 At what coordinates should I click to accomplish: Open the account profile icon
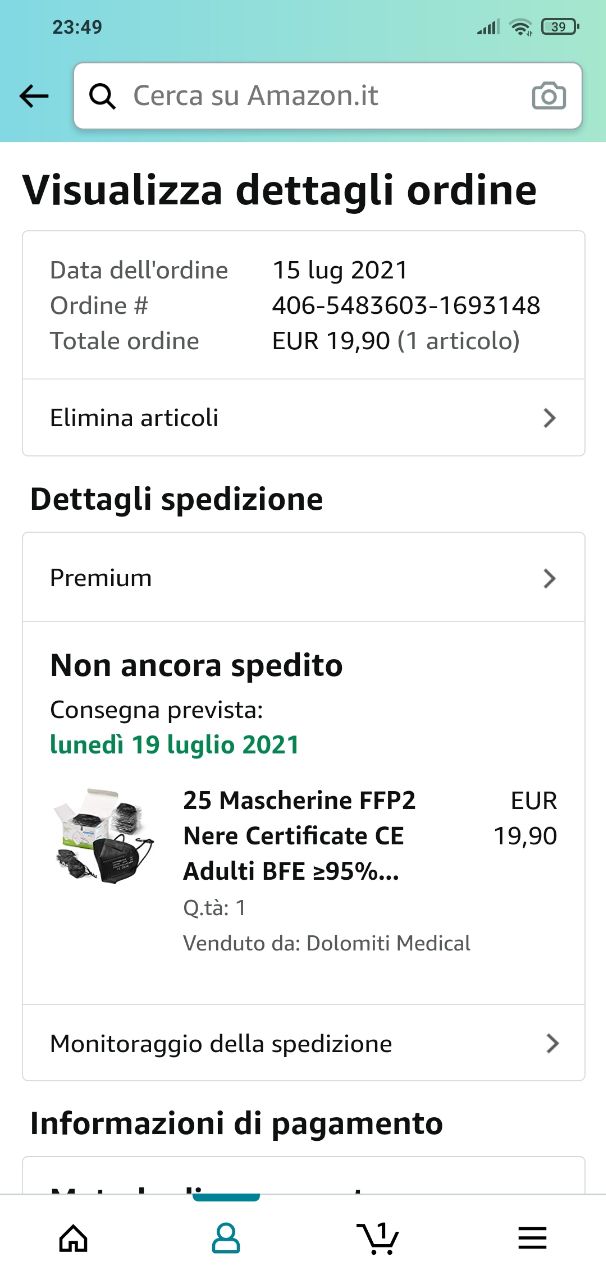click(226, 1238)
